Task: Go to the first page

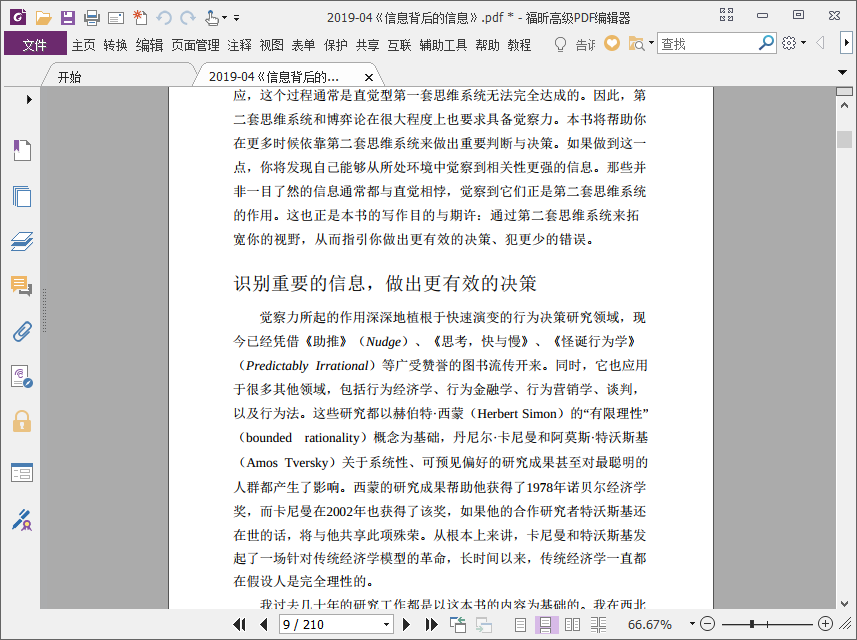Action: 239,624
